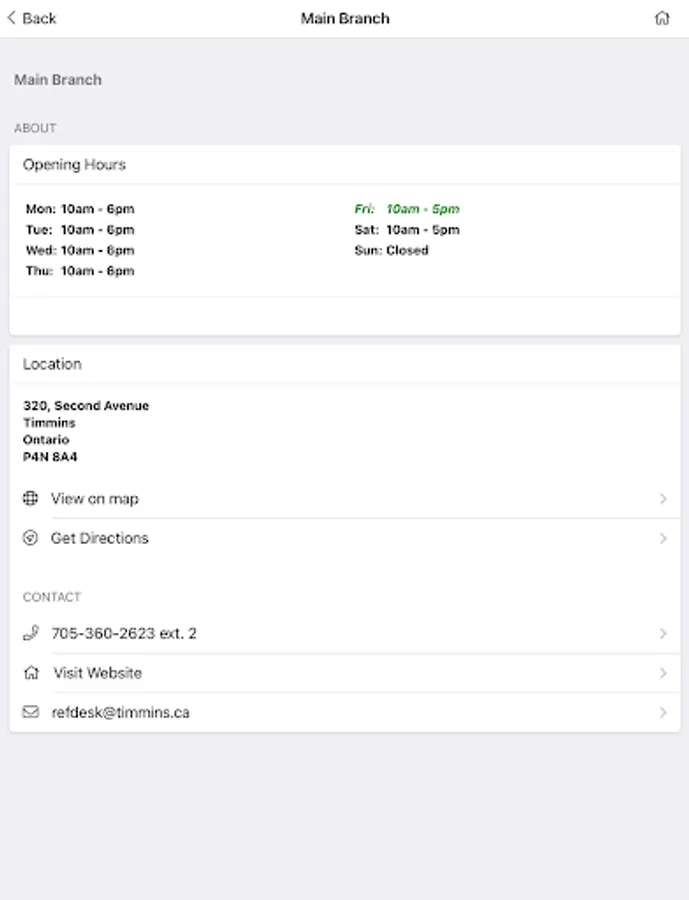Click the globe icon beside View on map
The image size is (689, 900).
[x=31, y=498]
